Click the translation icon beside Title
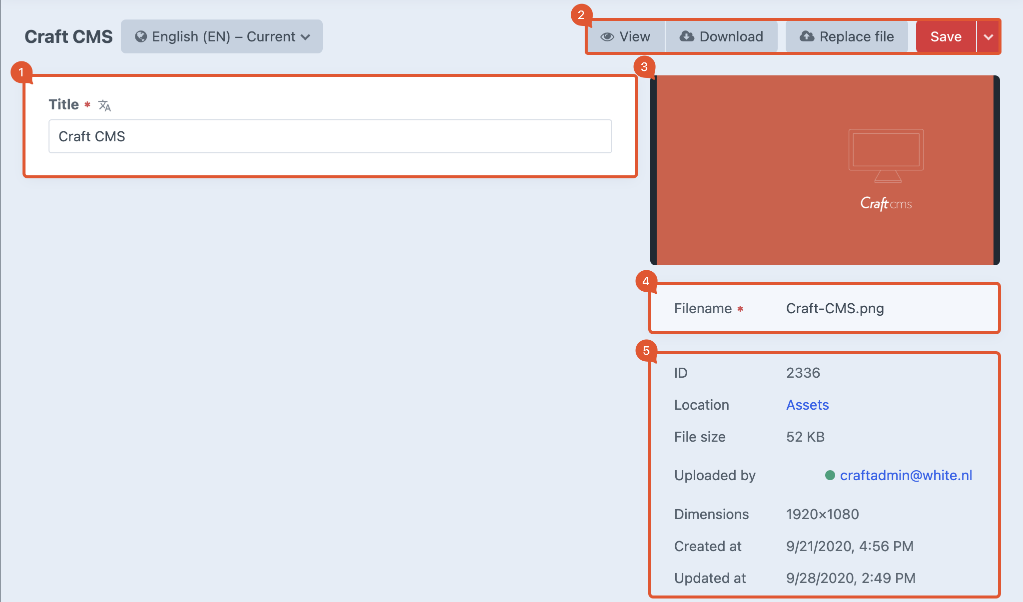 [105, 105]
